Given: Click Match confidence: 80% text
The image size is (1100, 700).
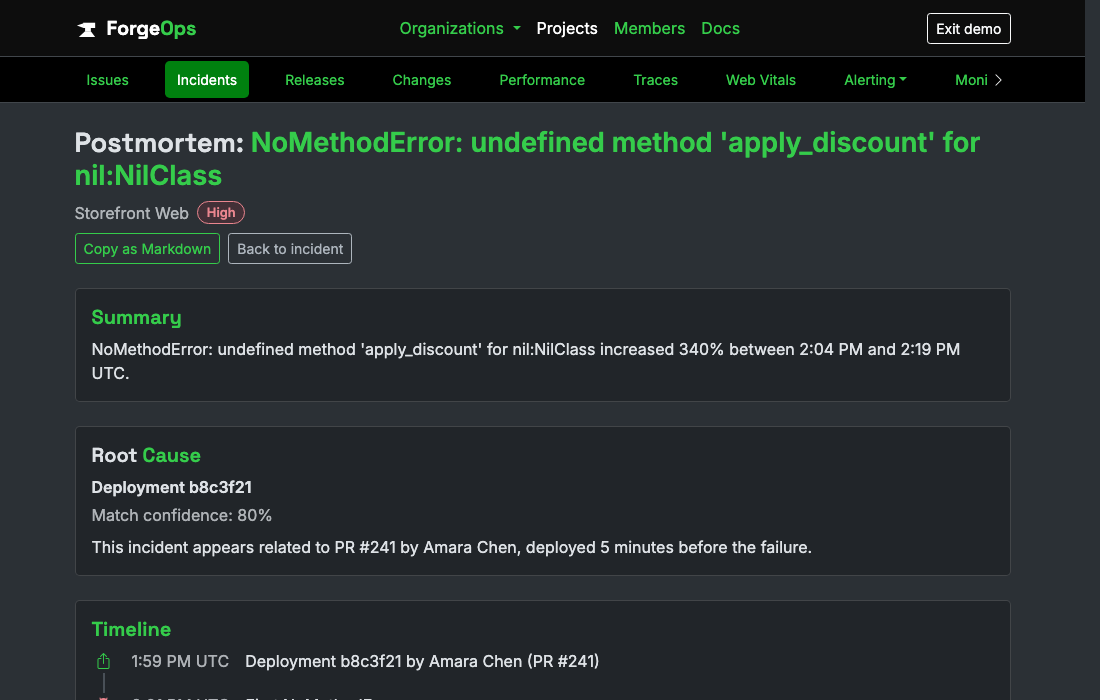Looking at the screenshot, I should coord(182,516).
